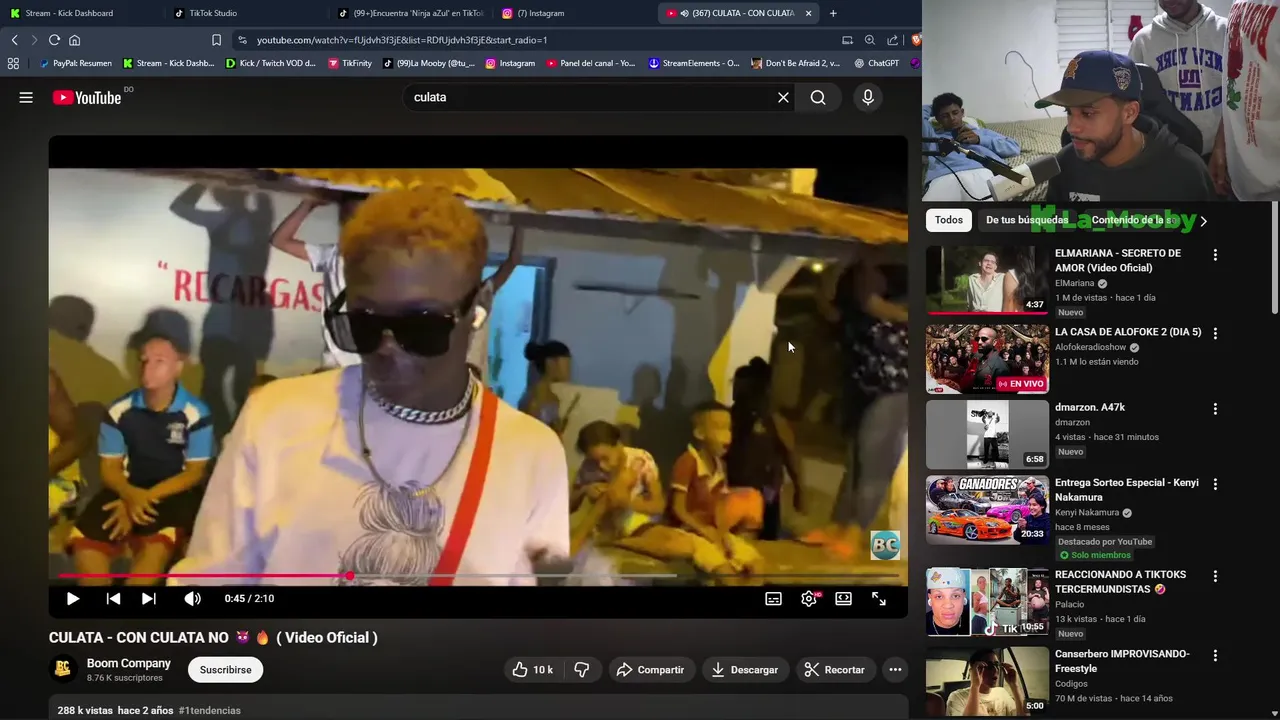Open the browser zoom control
1280x720 pixels.
(869, 40)
